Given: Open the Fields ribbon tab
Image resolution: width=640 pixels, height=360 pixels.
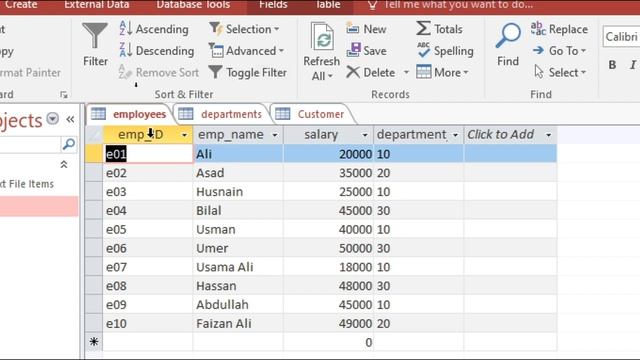Looking at the screenshot, I should (273, 4).
